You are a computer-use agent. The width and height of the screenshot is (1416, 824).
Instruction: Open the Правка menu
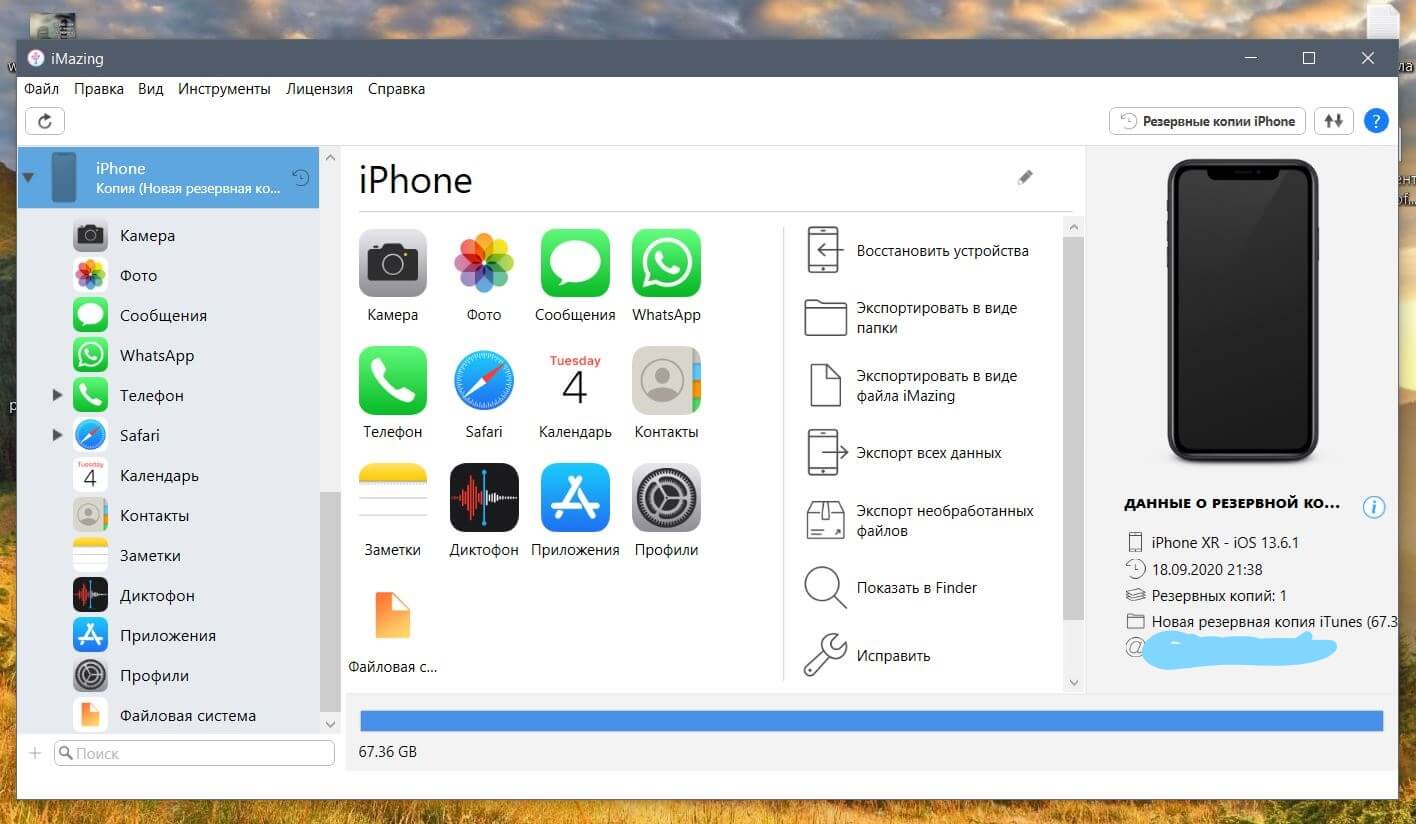[99, 89]
